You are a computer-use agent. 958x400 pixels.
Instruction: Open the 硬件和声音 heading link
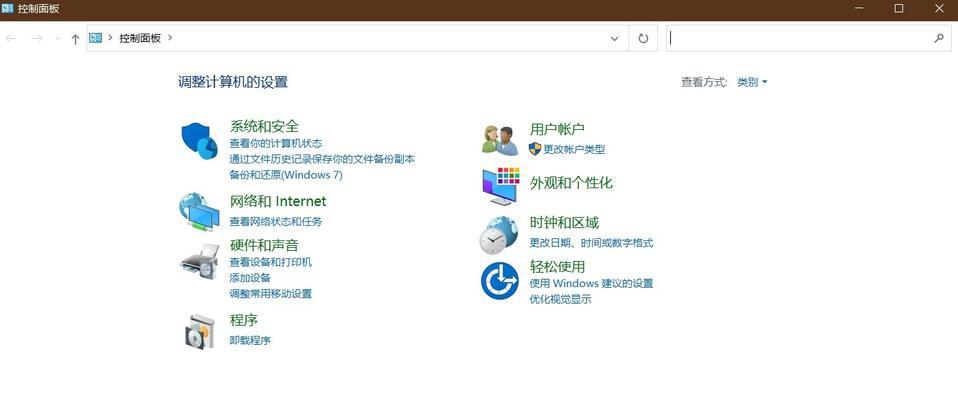pos(264,245)
